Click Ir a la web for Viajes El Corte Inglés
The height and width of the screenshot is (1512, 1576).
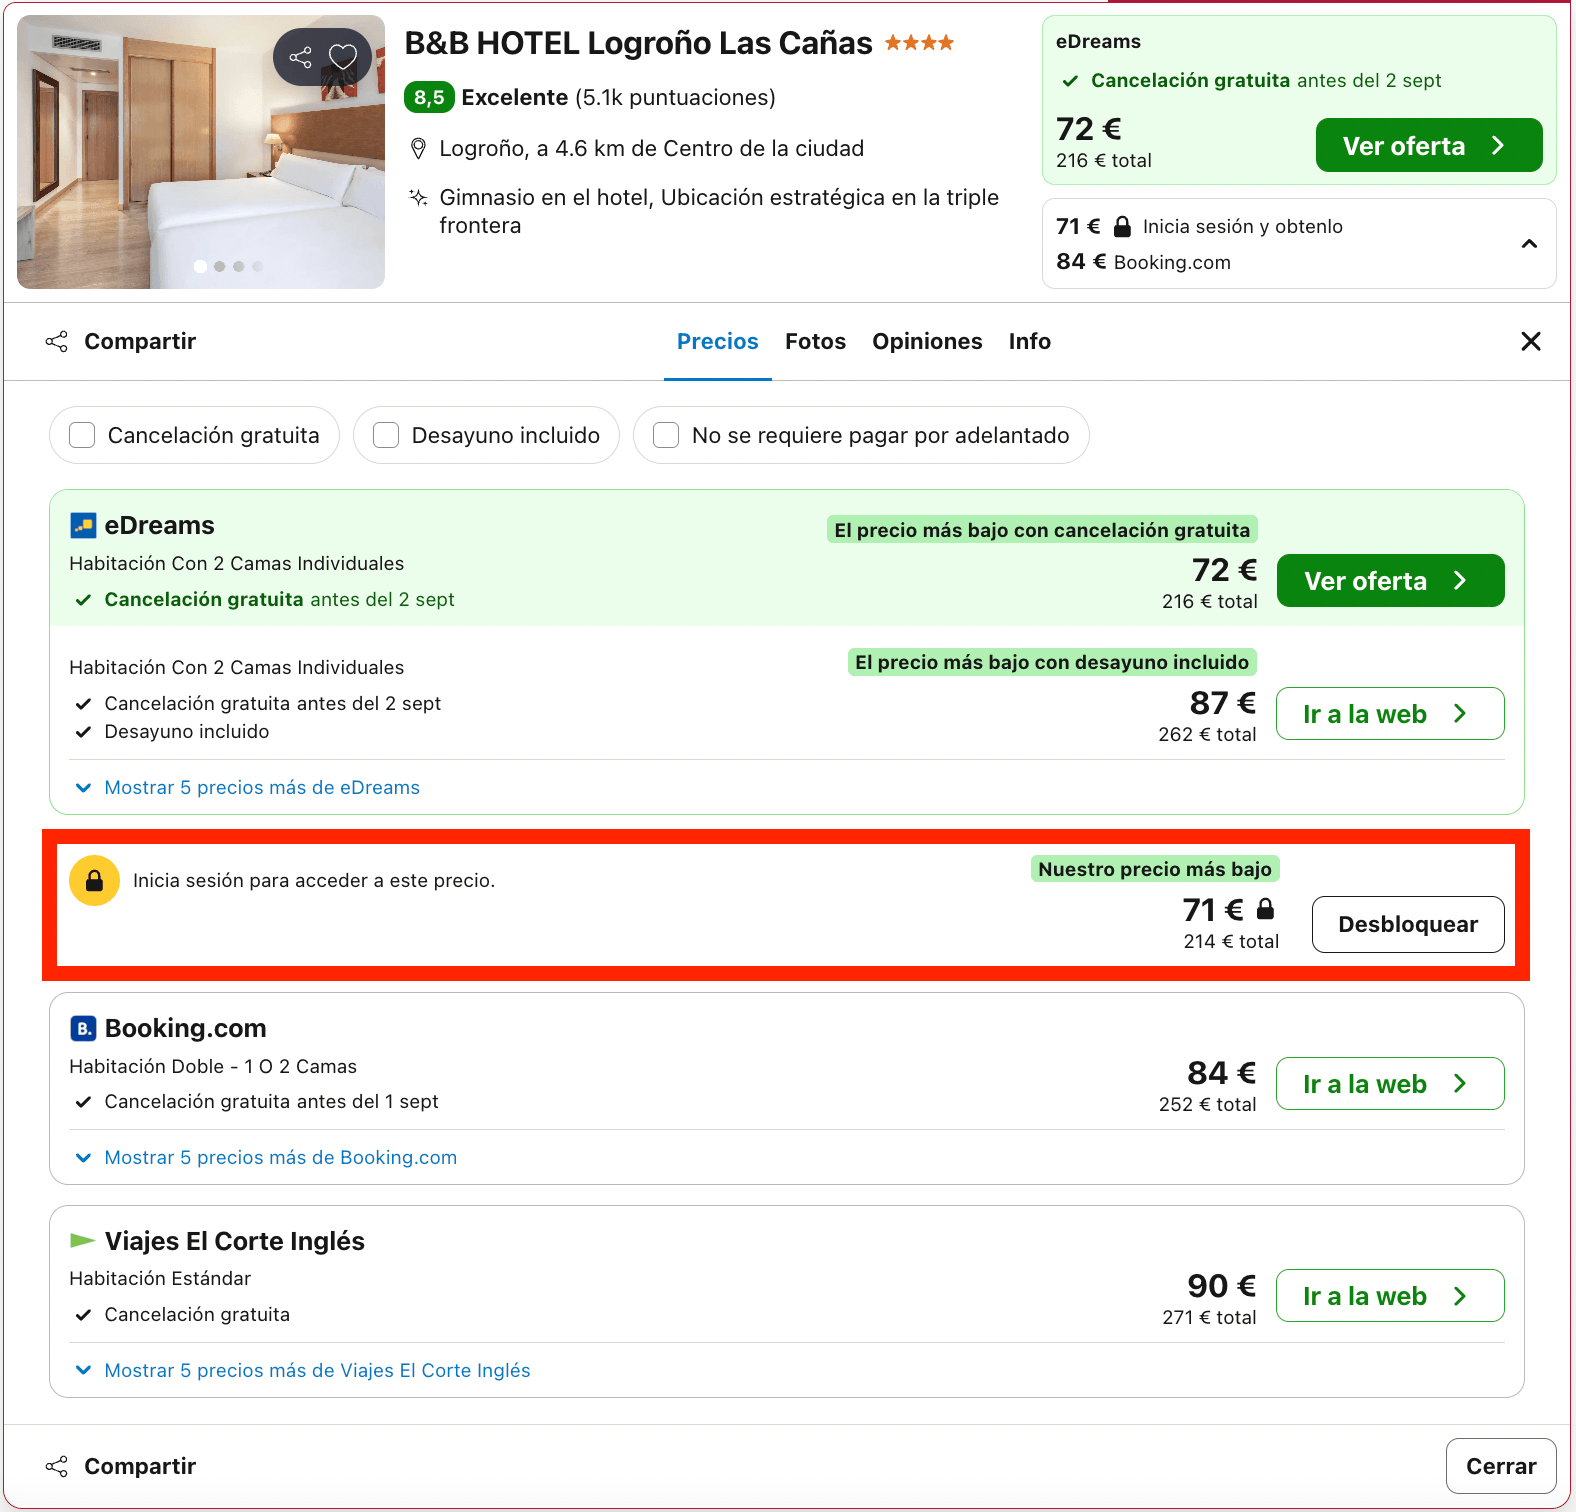tap(1390, 1296)
